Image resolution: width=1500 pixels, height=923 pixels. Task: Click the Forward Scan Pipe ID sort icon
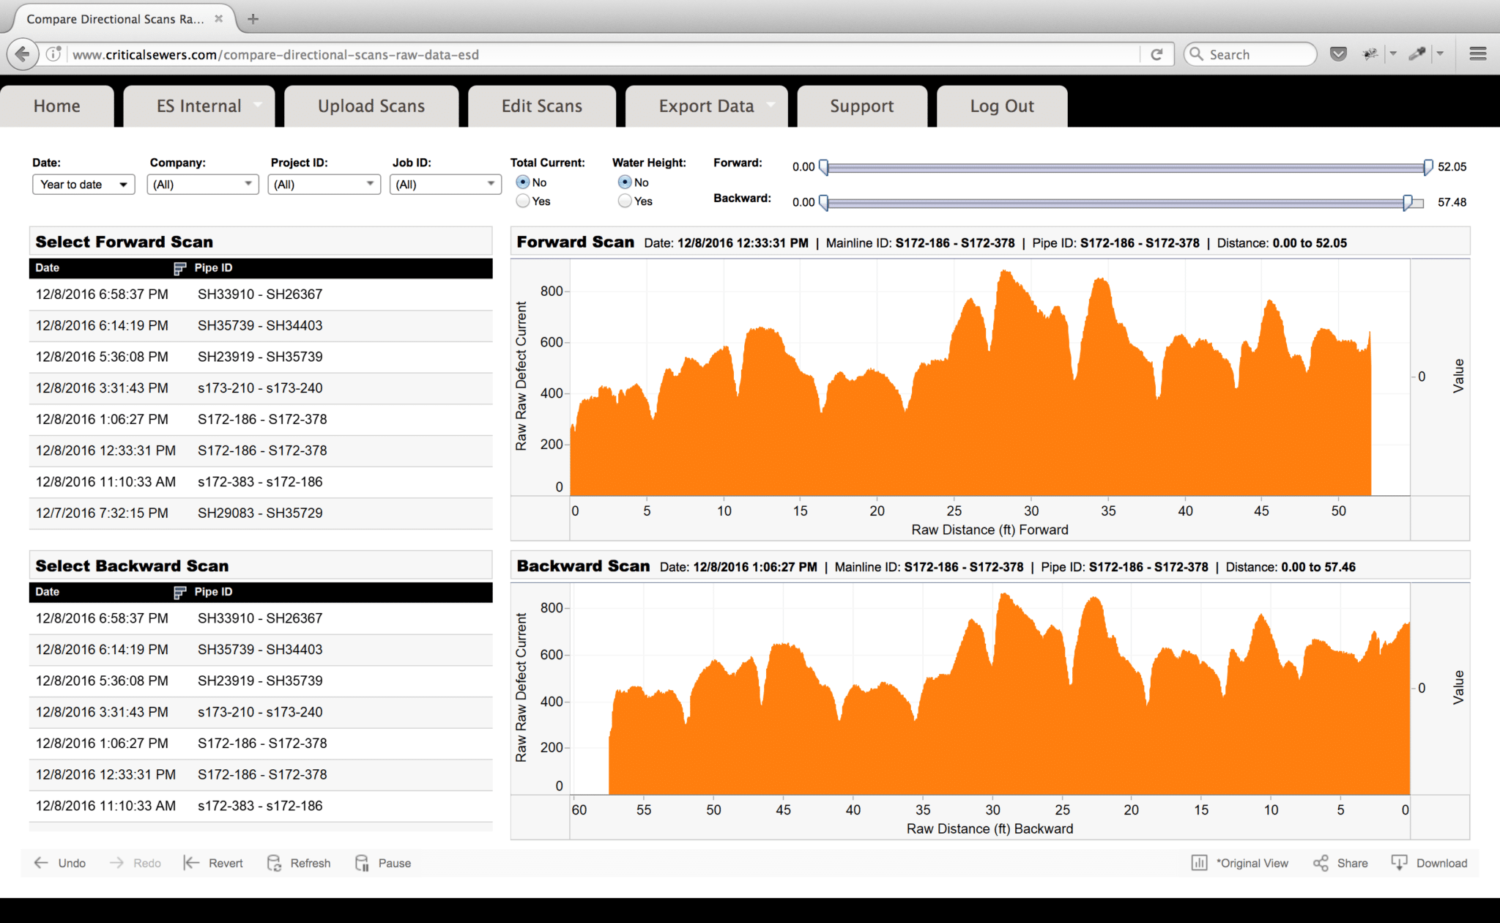point(180,268)
